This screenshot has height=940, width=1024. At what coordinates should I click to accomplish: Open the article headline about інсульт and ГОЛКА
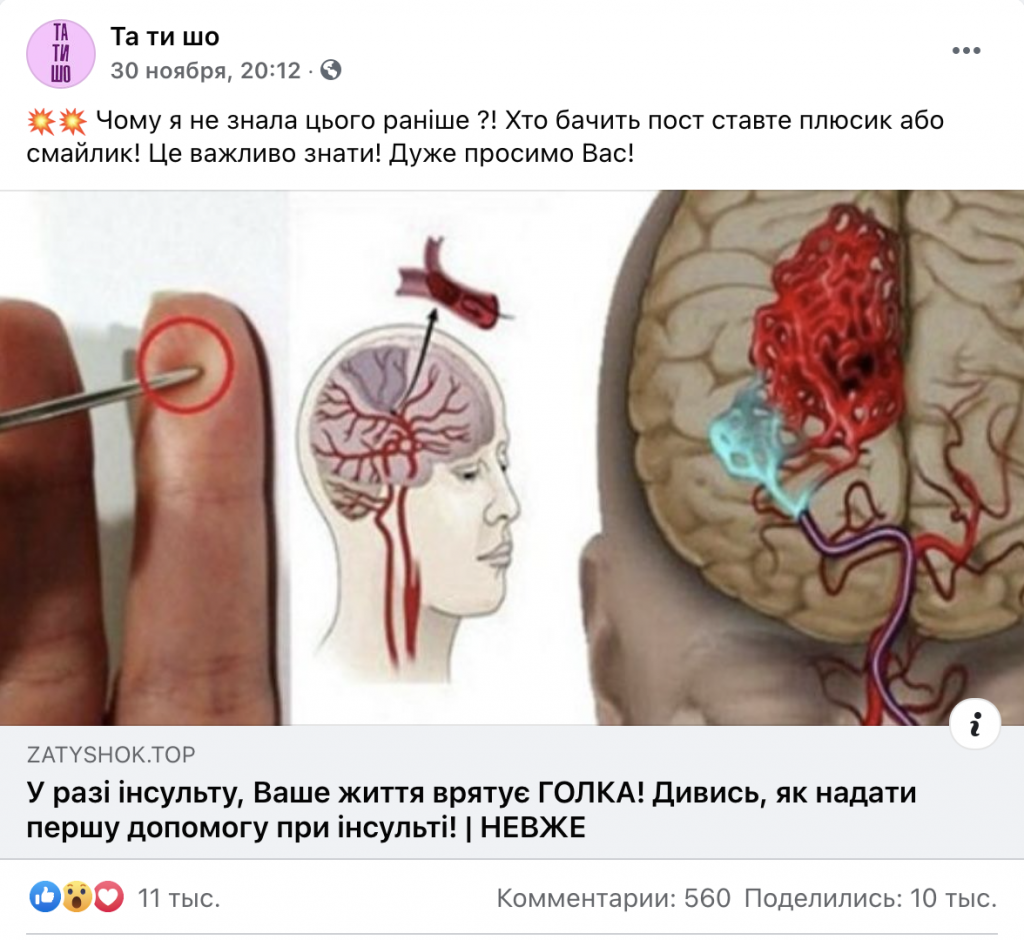(472, 810)
